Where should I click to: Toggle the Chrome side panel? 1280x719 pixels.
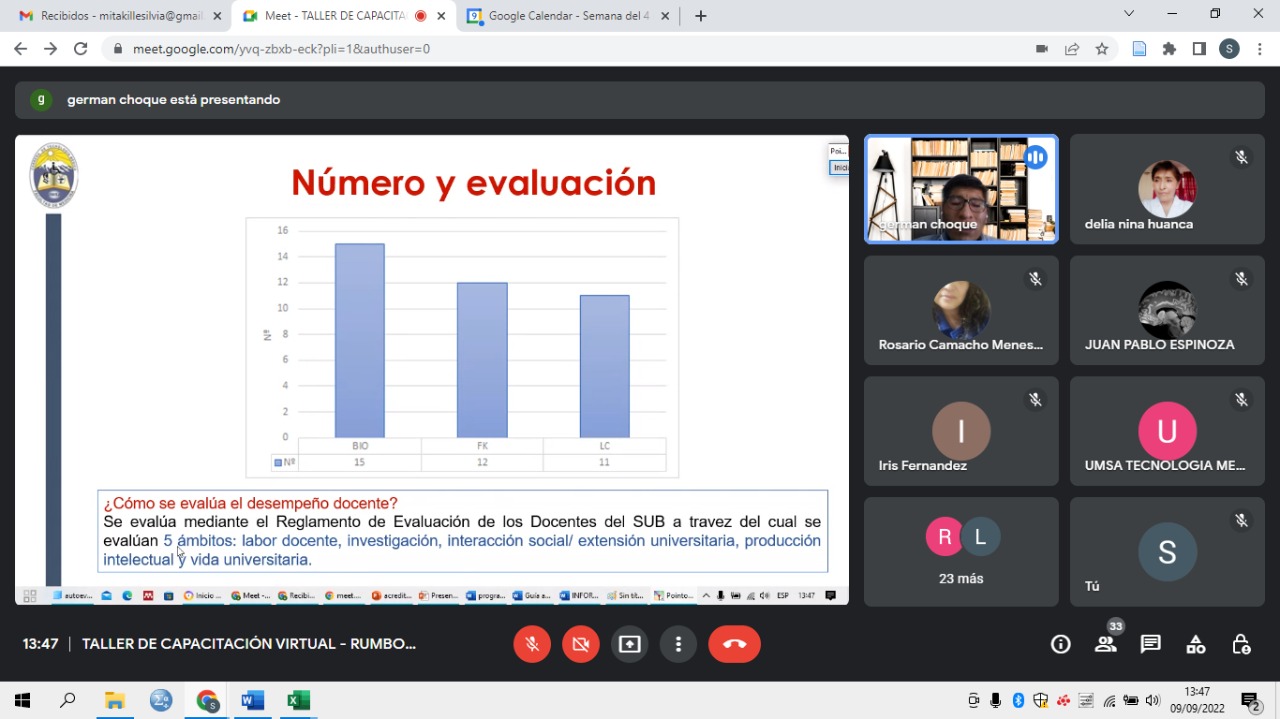(x=1199, y=49)
